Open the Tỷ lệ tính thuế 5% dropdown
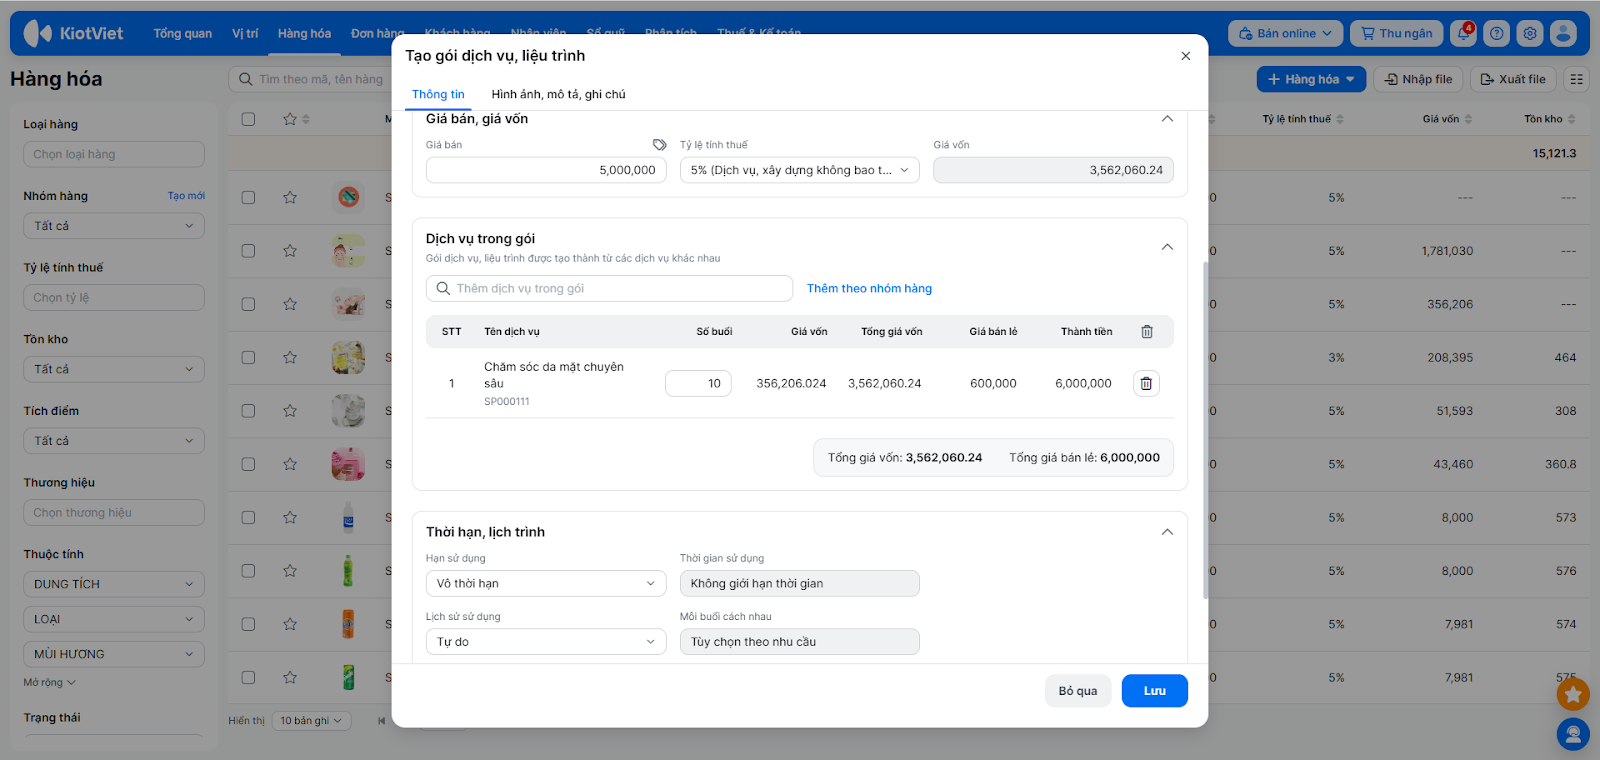The image size is (1600, 760). pyautogui.click(x=799, y=170)
